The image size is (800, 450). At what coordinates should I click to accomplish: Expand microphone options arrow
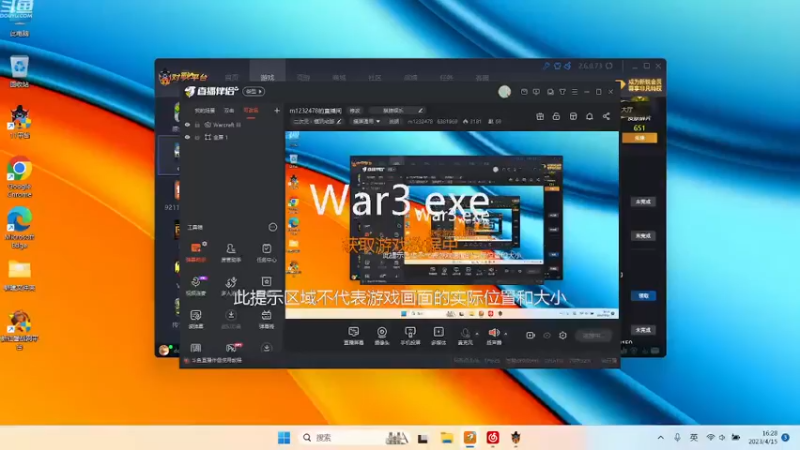pos(477,334)
